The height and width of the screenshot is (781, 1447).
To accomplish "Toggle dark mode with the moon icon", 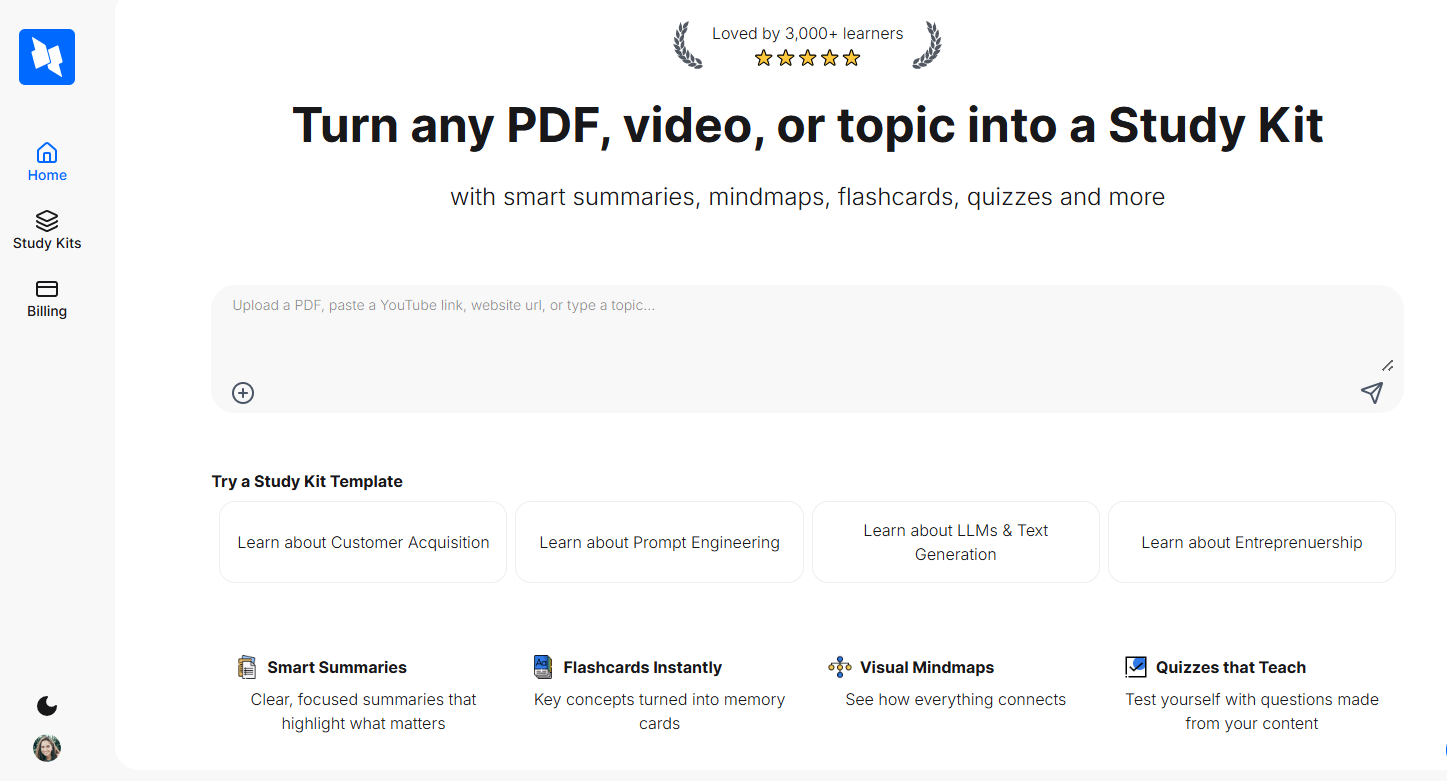I will pos(46,706).
